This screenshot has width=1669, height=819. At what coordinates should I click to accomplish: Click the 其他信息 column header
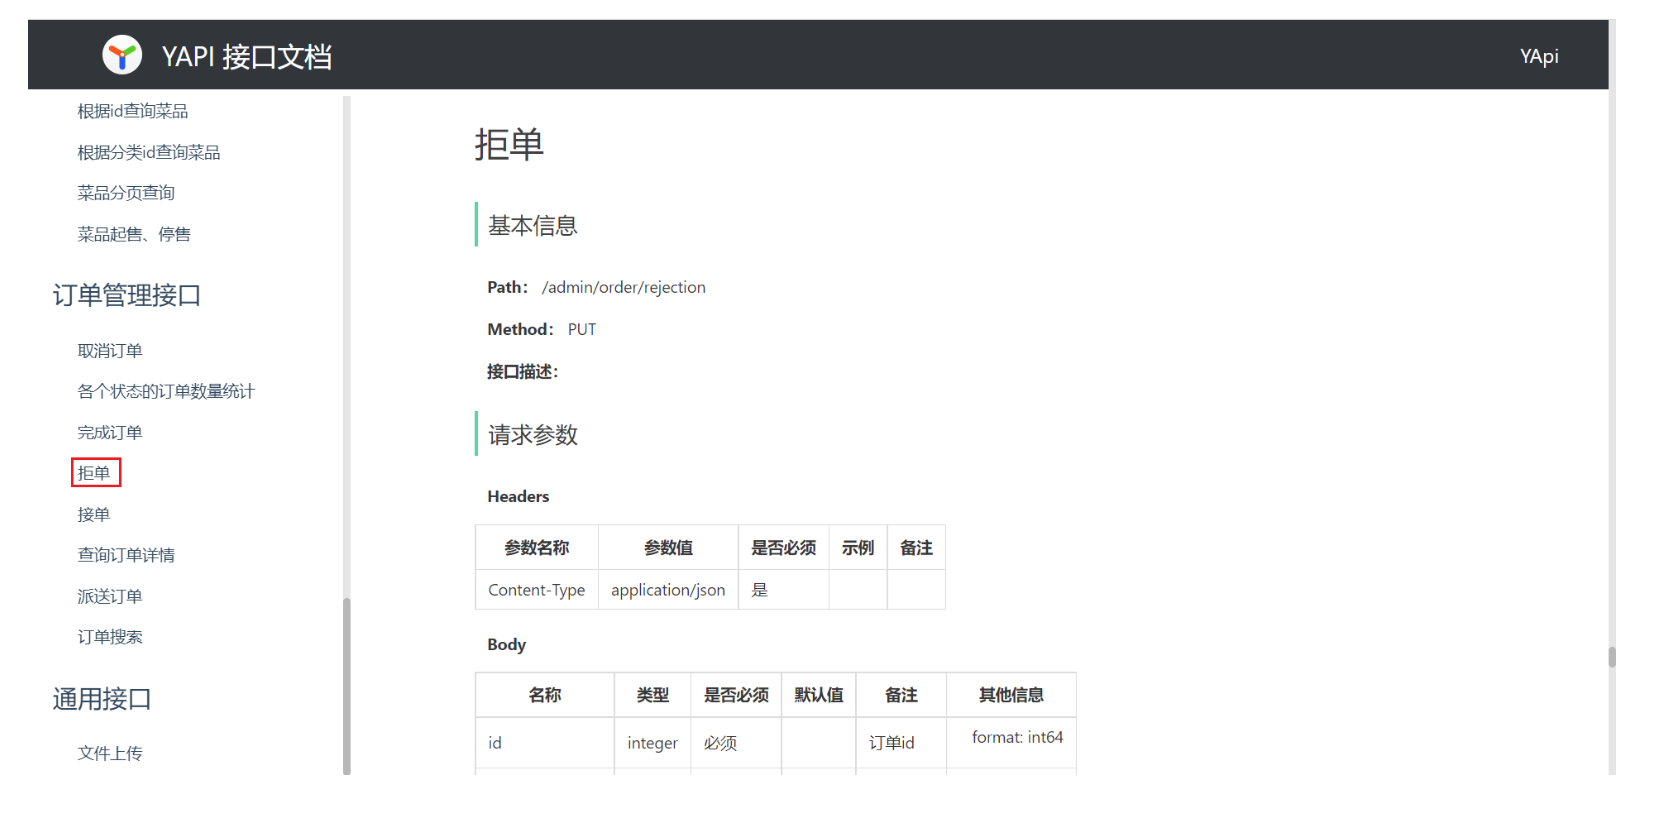(1011, 695)
